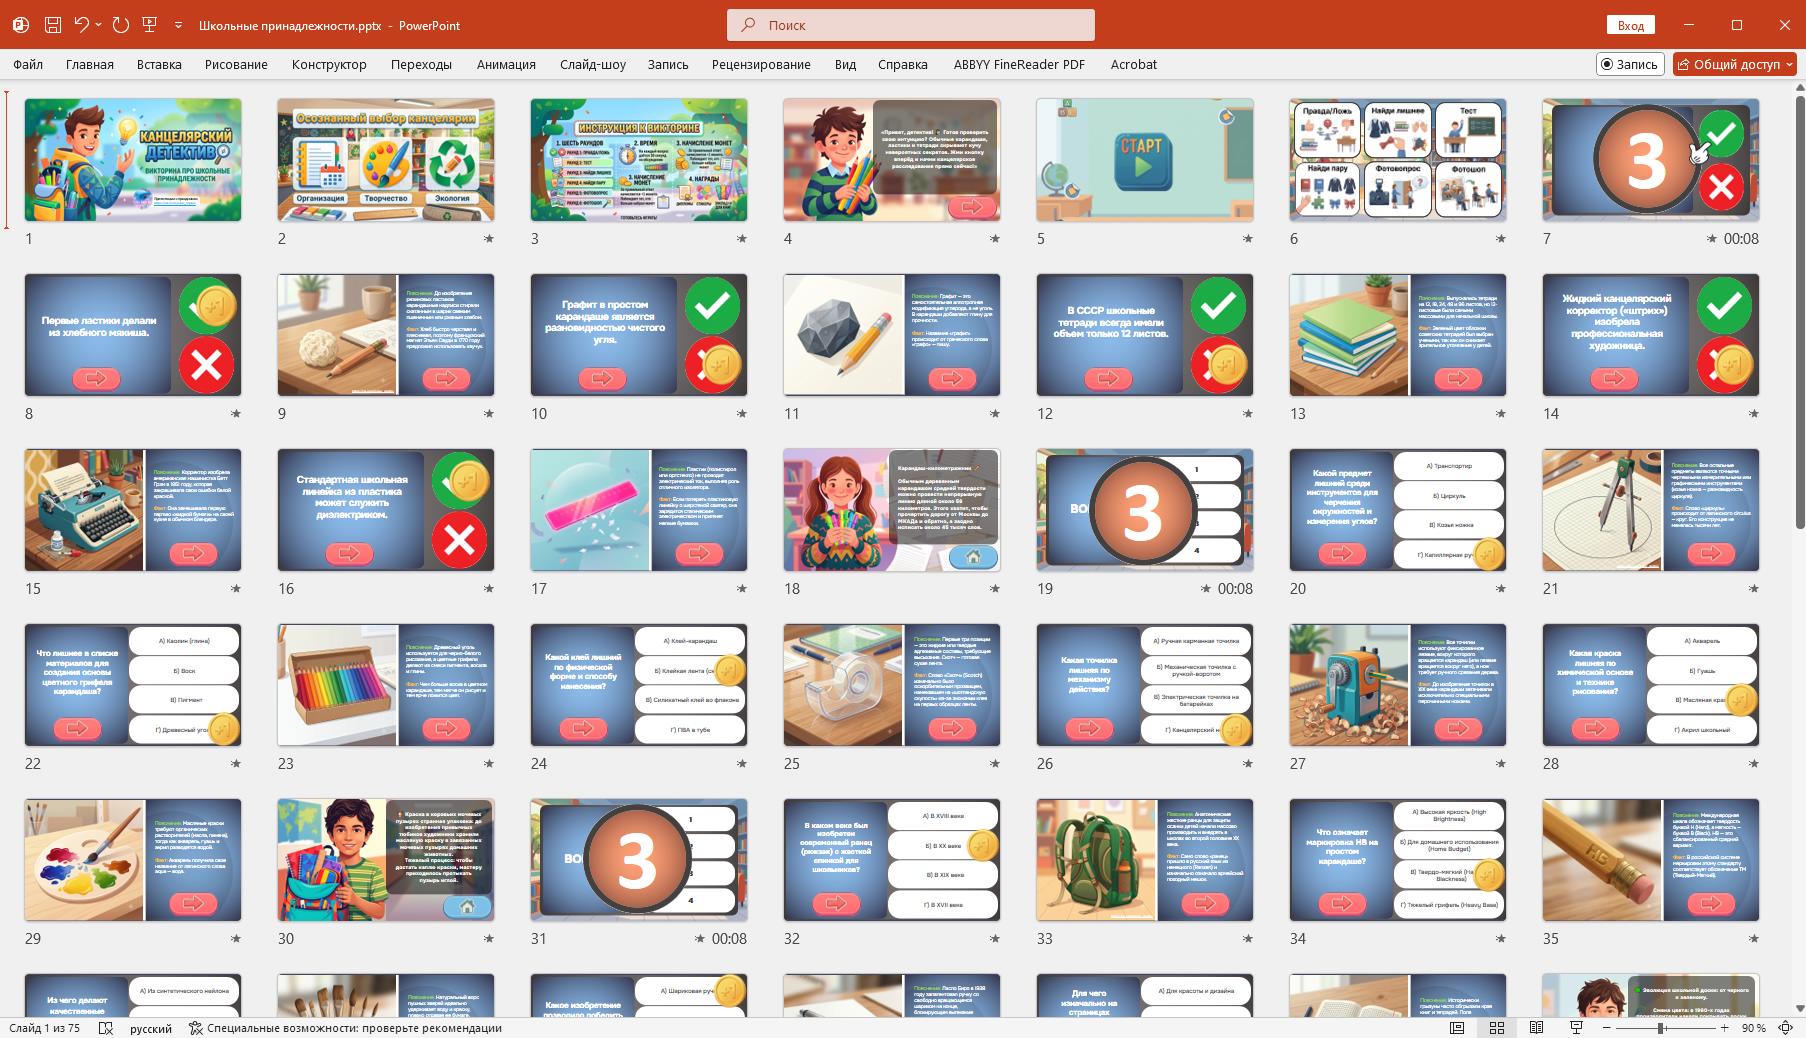
Task: Click the Слайд 1 из 75 indicator
Action: pyautogui.click(x=45, y=1028)
